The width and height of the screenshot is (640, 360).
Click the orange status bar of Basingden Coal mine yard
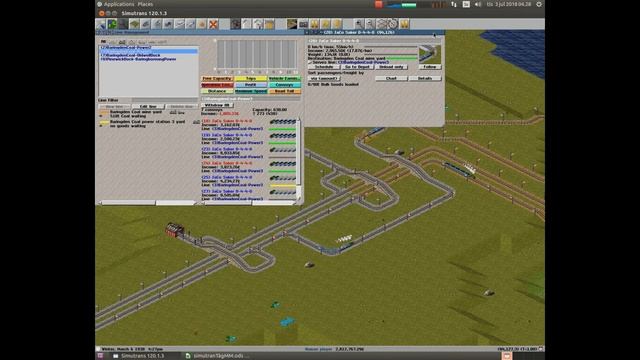(104, 112)
